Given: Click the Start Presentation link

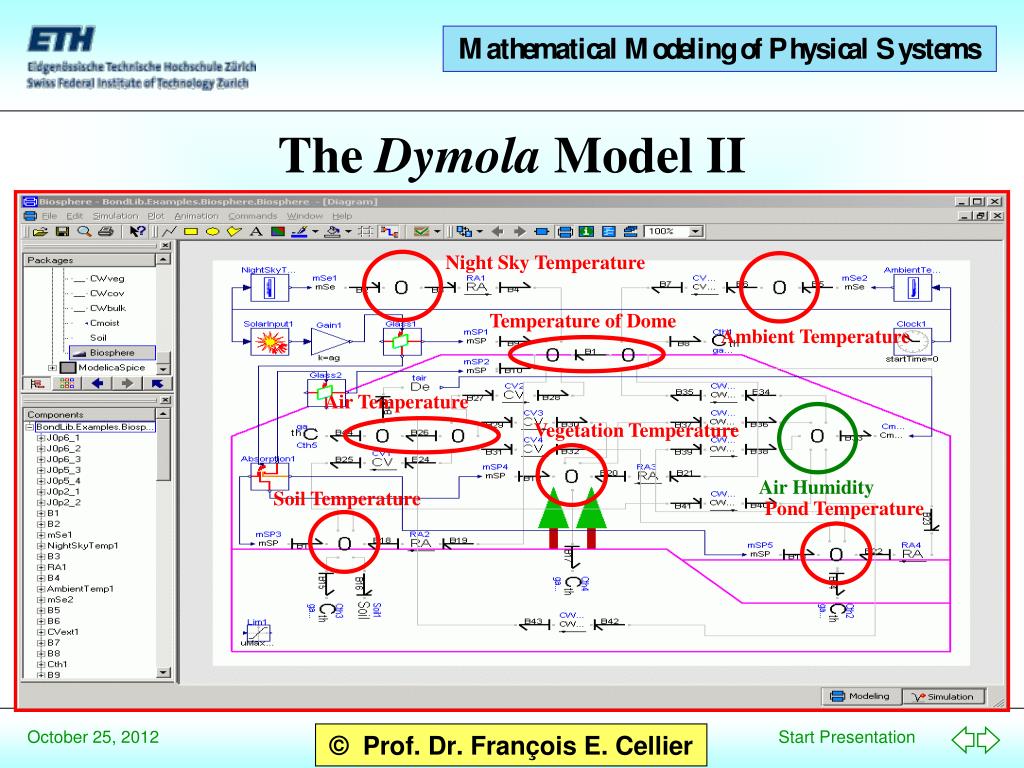Looking at the screenshot, I should pos(846,737).
